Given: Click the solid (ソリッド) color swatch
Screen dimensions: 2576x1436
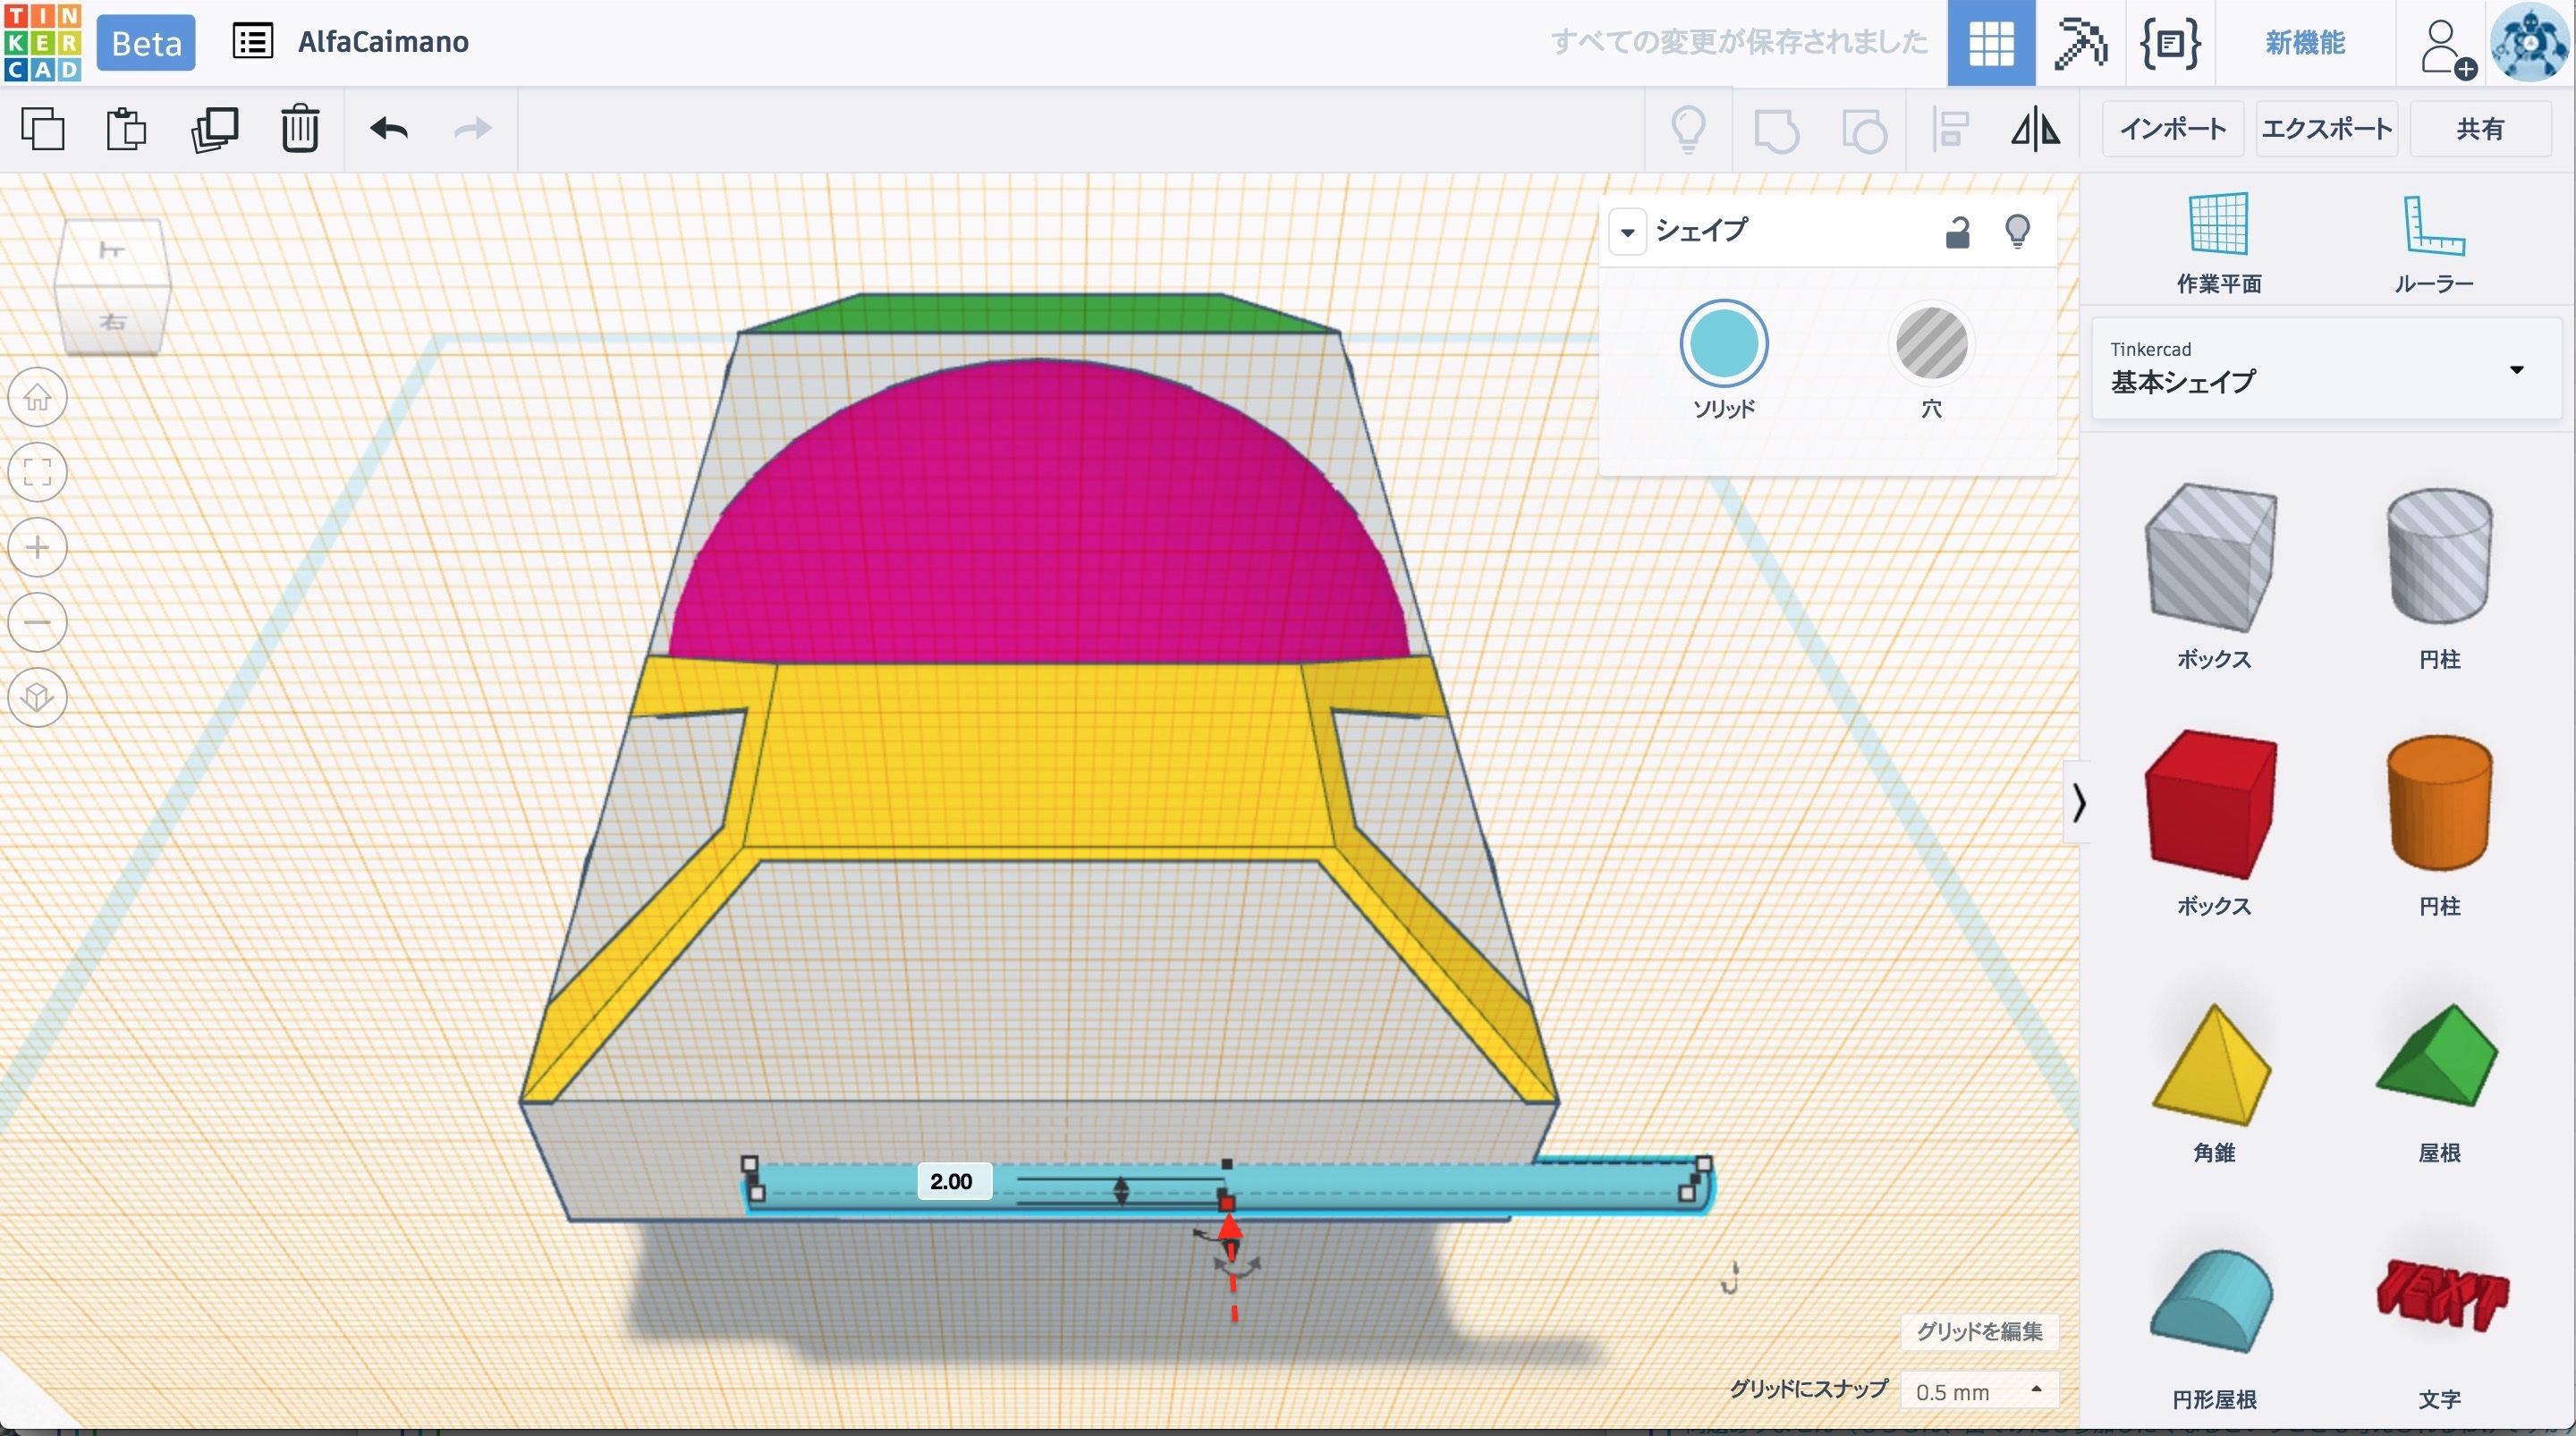Looking at the screenshot, I should point(1723,344).
